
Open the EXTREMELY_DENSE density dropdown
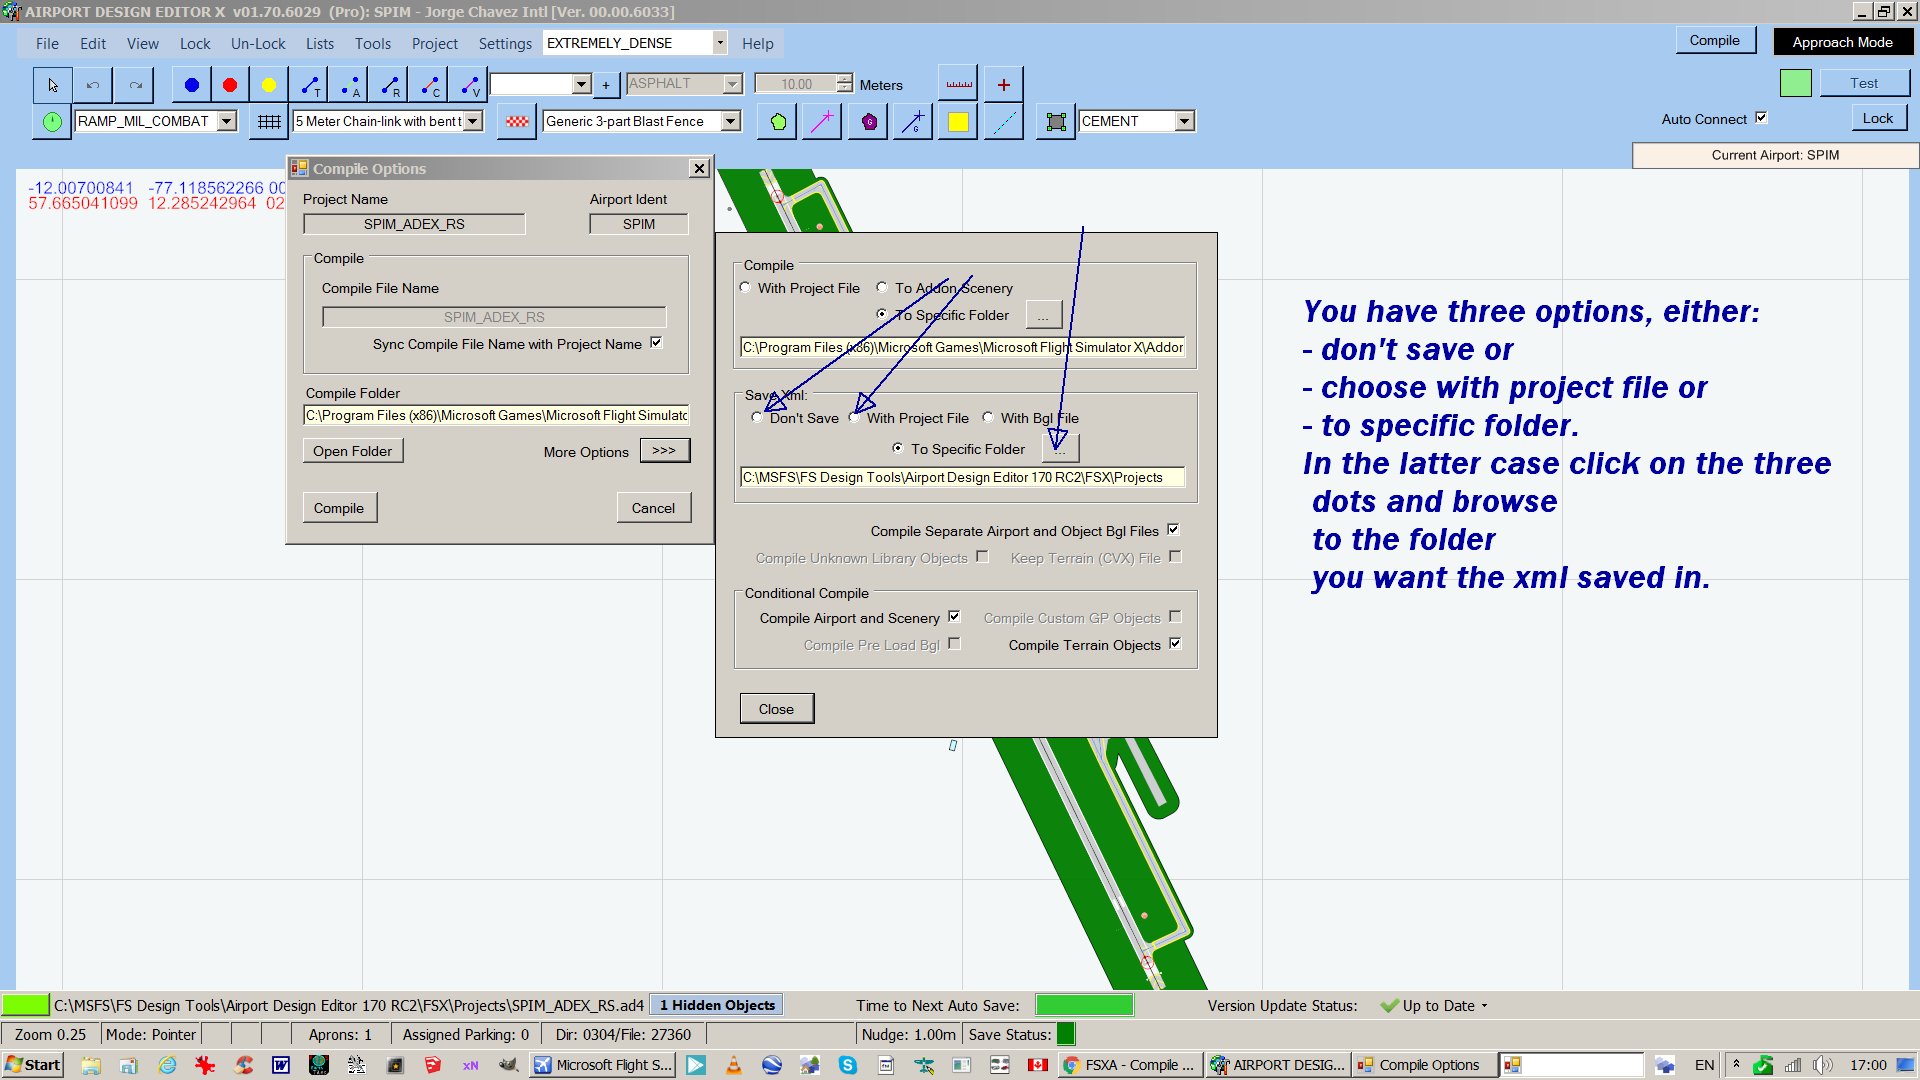[719, 43]
